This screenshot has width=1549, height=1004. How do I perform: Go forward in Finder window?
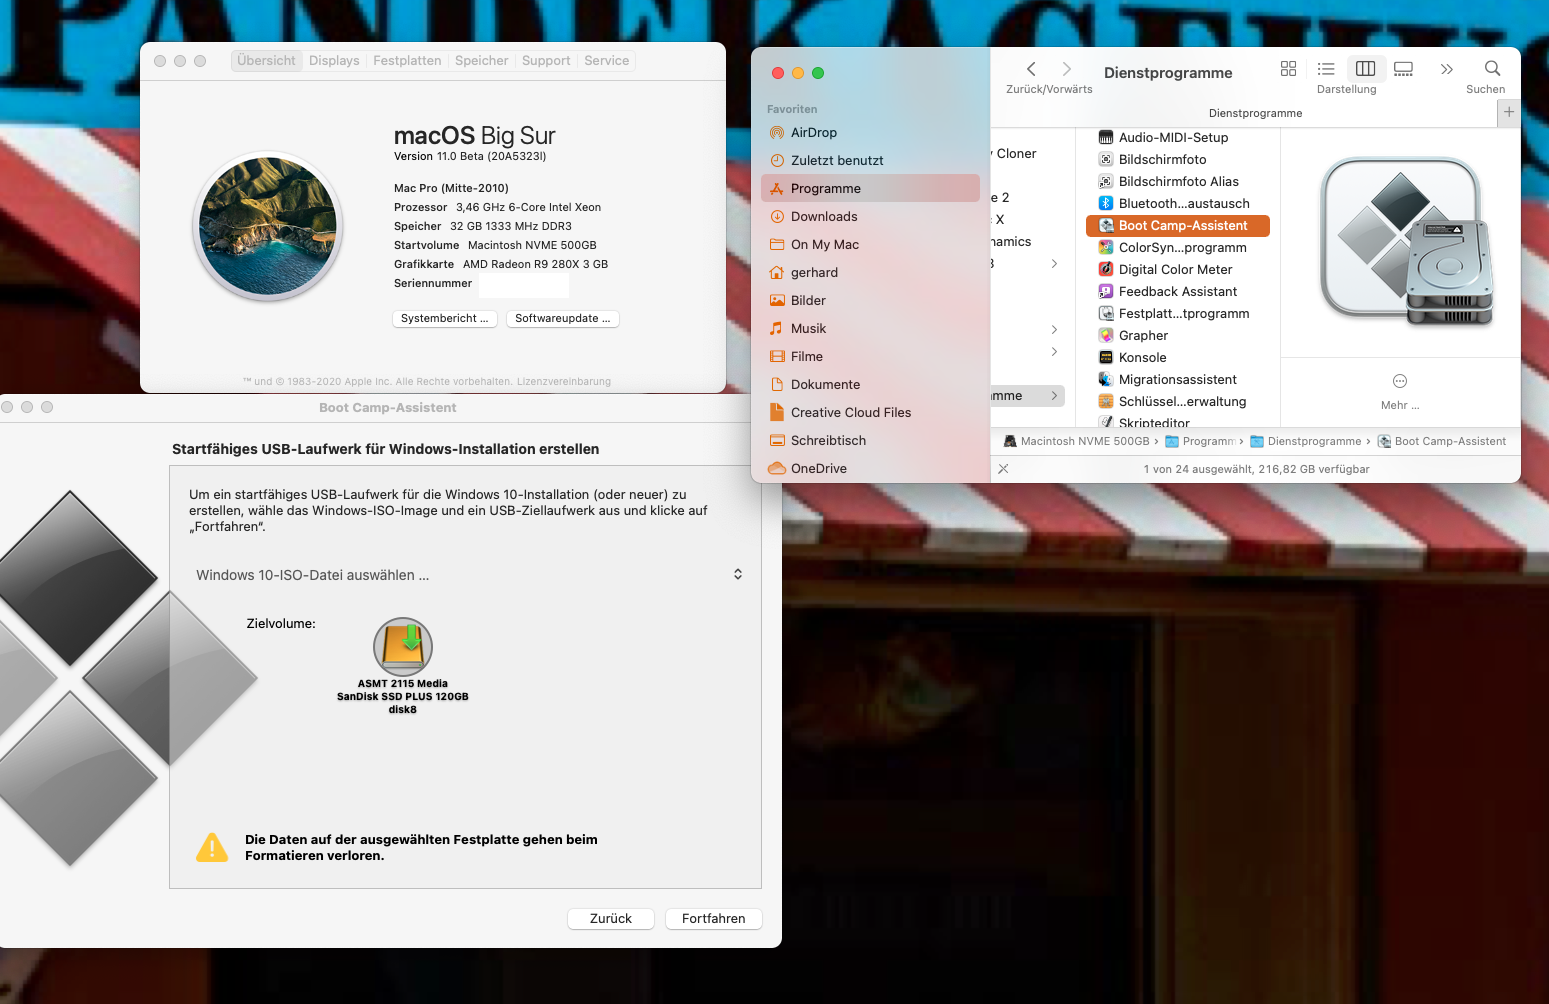click(x=1067, y=69)
